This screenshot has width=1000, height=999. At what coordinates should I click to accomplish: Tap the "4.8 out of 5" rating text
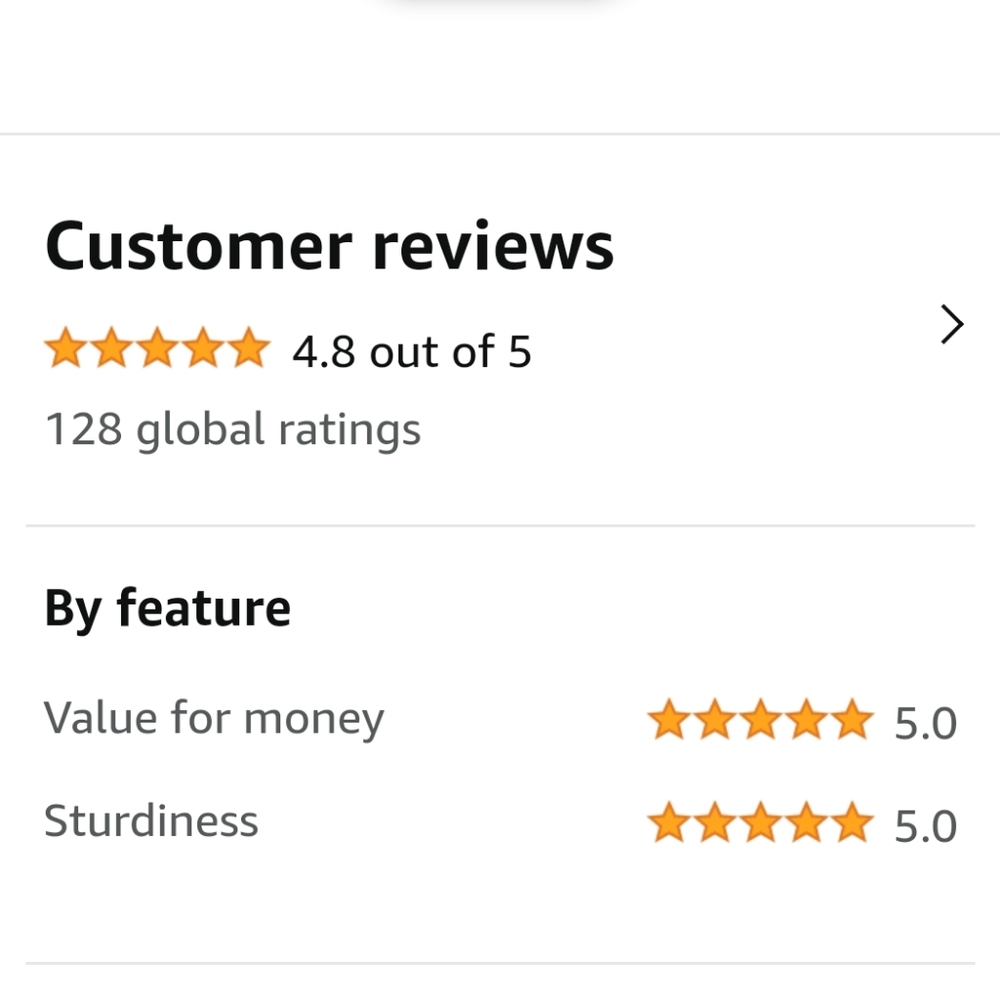coord(411,352)
